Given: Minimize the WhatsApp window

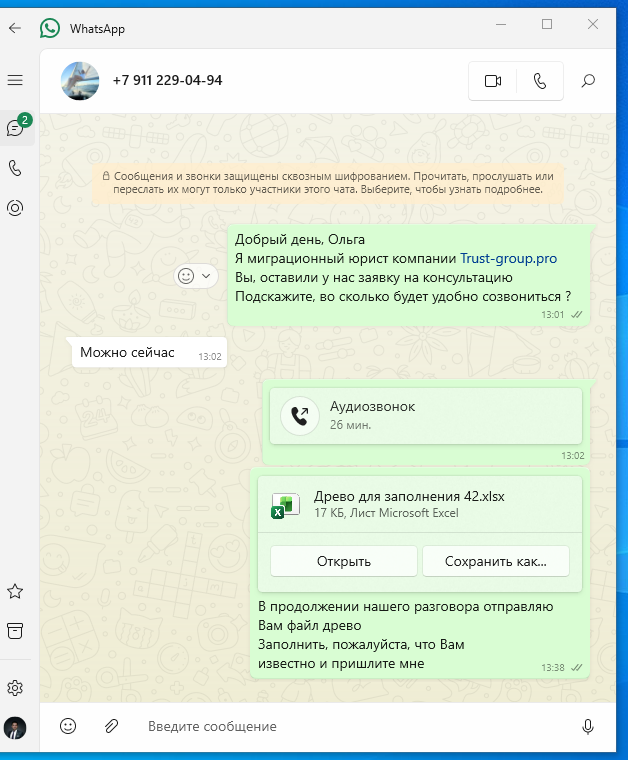Looking at the screenshot, I should tap(501, 24).
